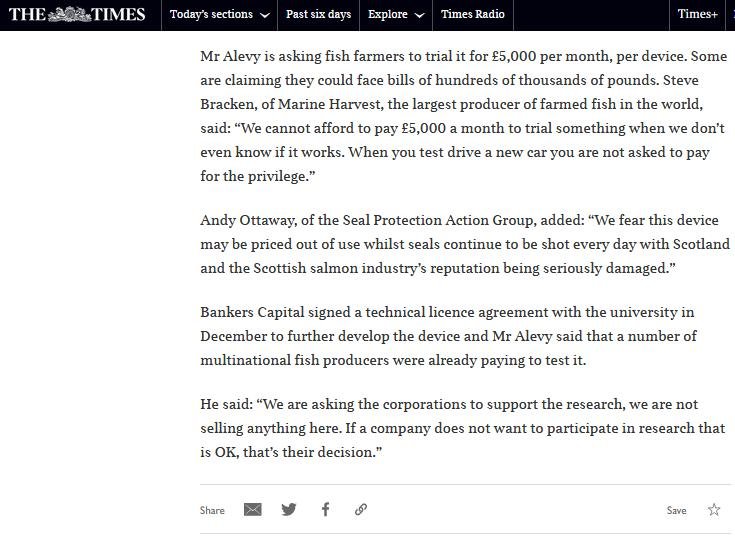Viewport: 735px width, 537px height.
Task: Click the Bankers Capital paragraph
Action: coord(448,336)
